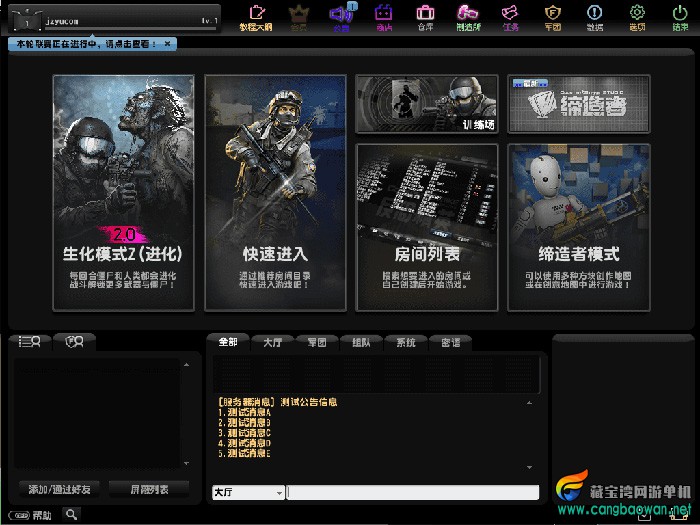Switch to the friends list icon tab
700x525 pixels.
point(30,342)
